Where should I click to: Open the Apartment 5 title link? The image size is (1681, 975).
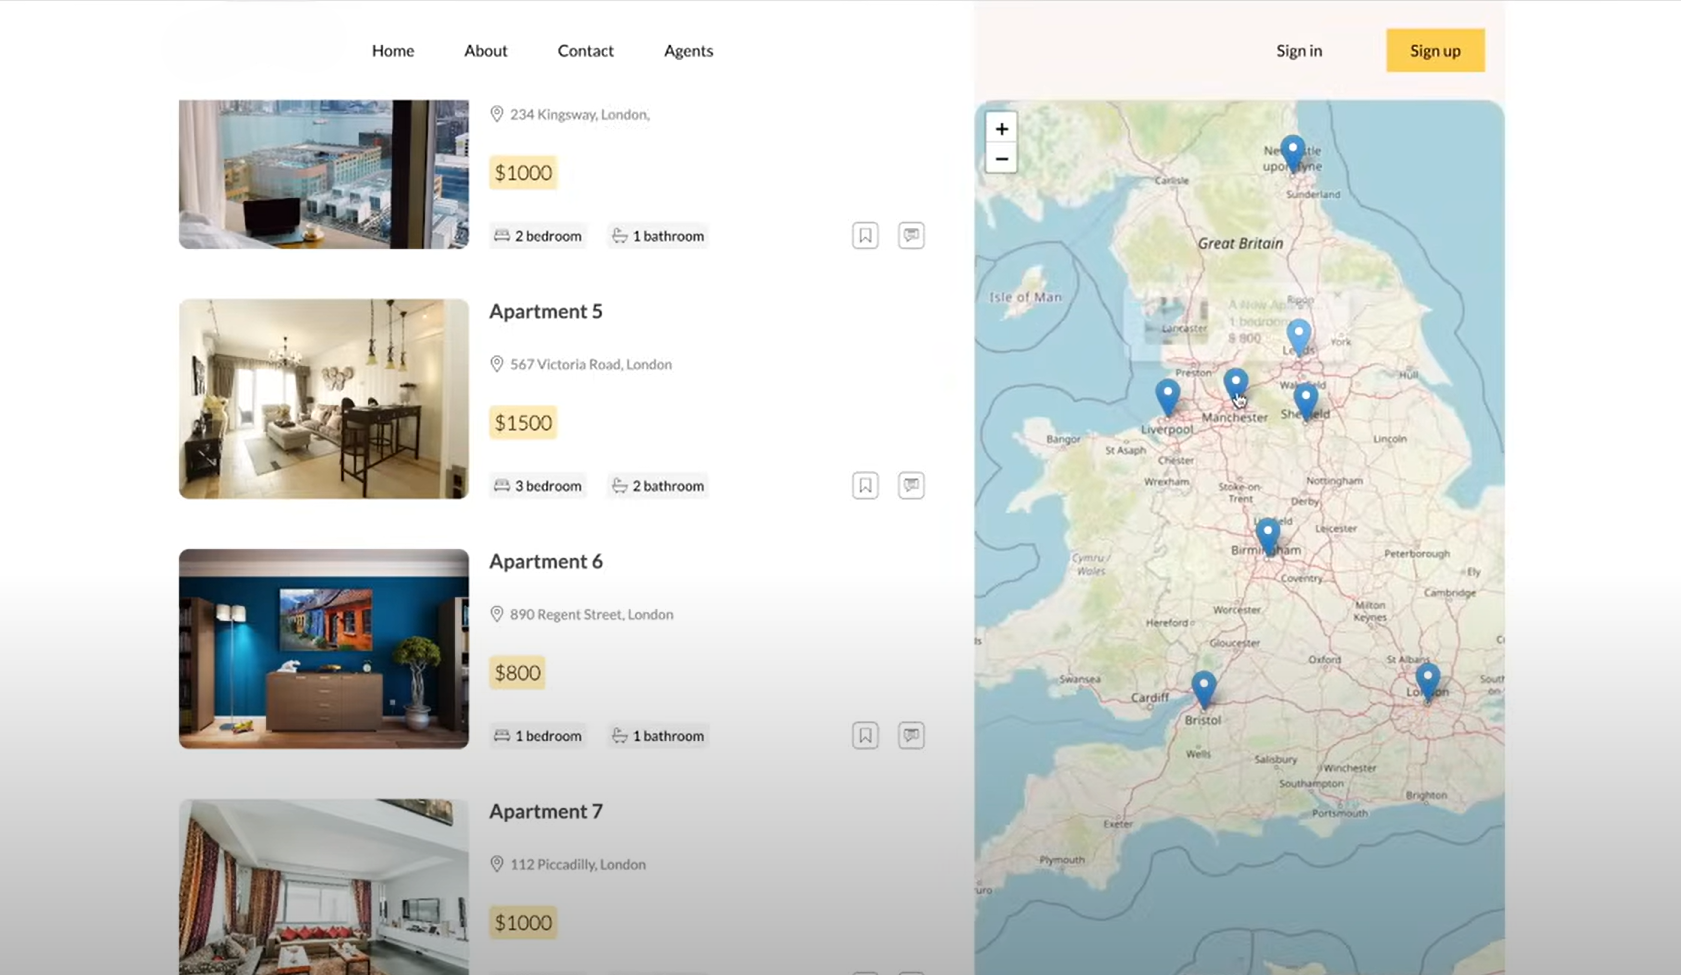(546, 311)
